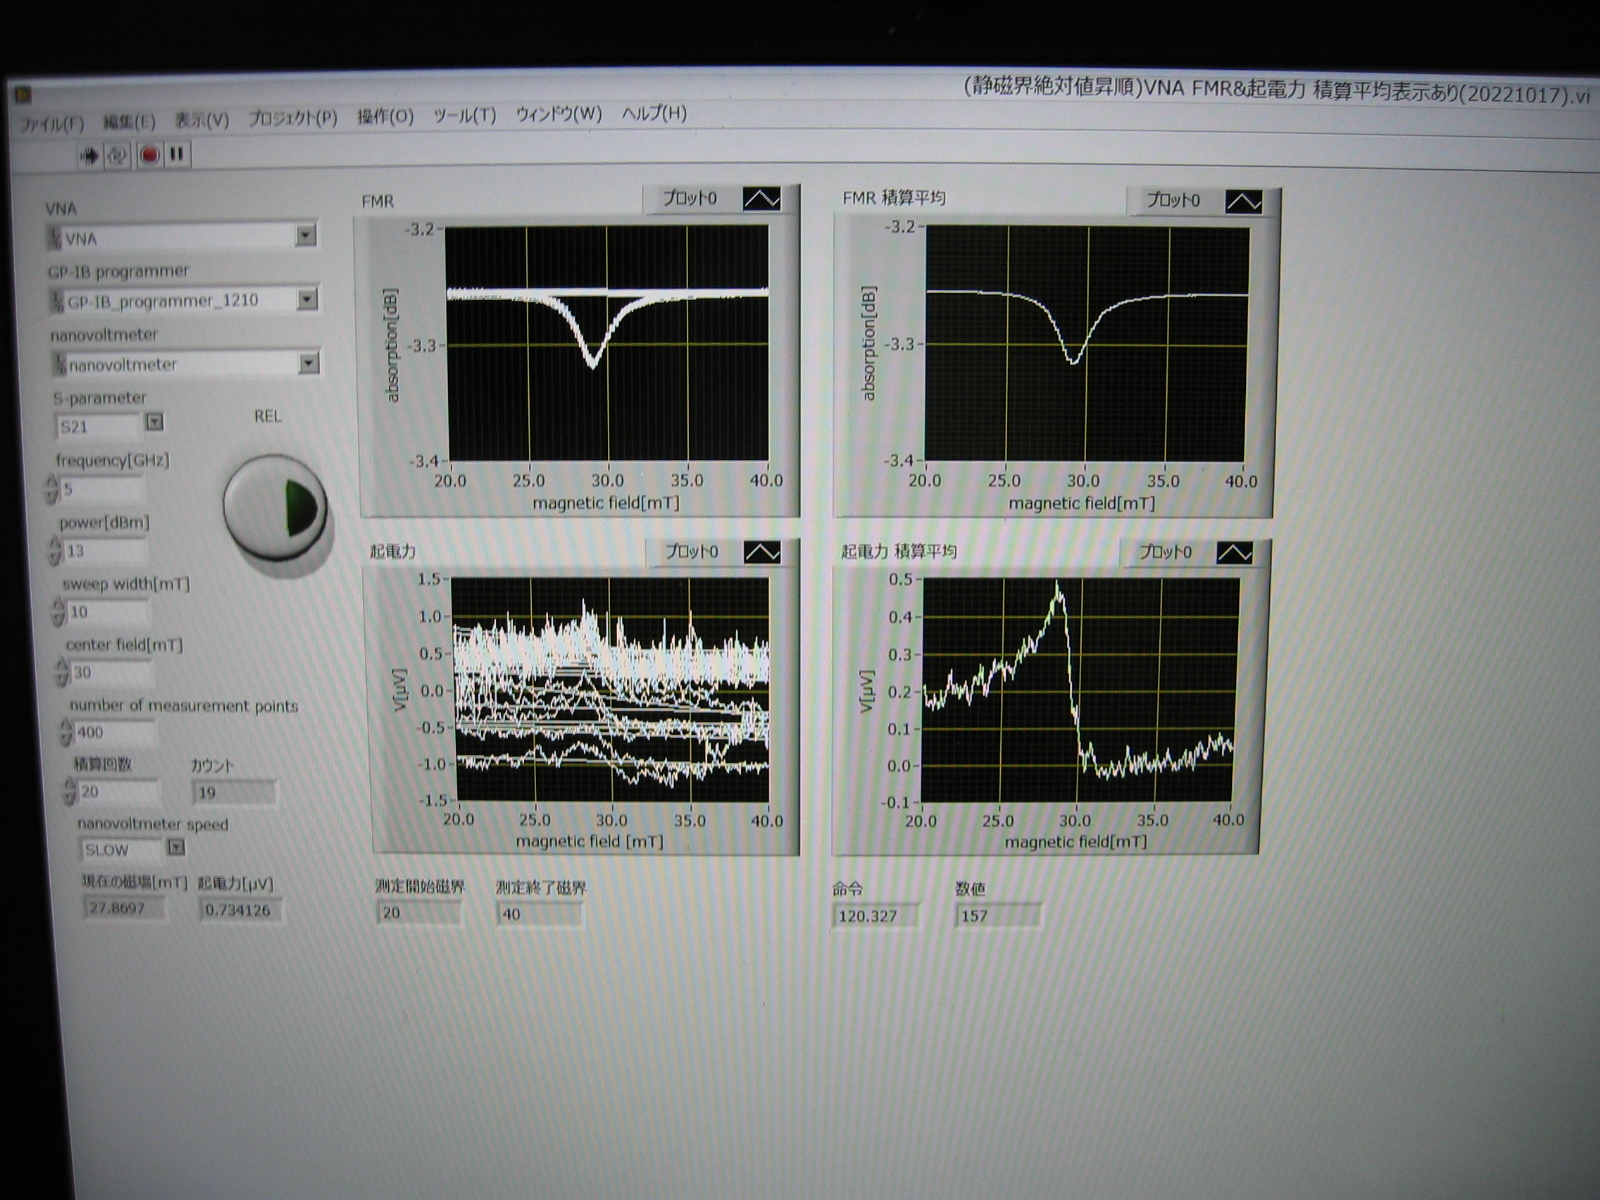1600x1200 pixels.
Task: Click the power[dBm] value field showing 13
Action: point(105,551)
